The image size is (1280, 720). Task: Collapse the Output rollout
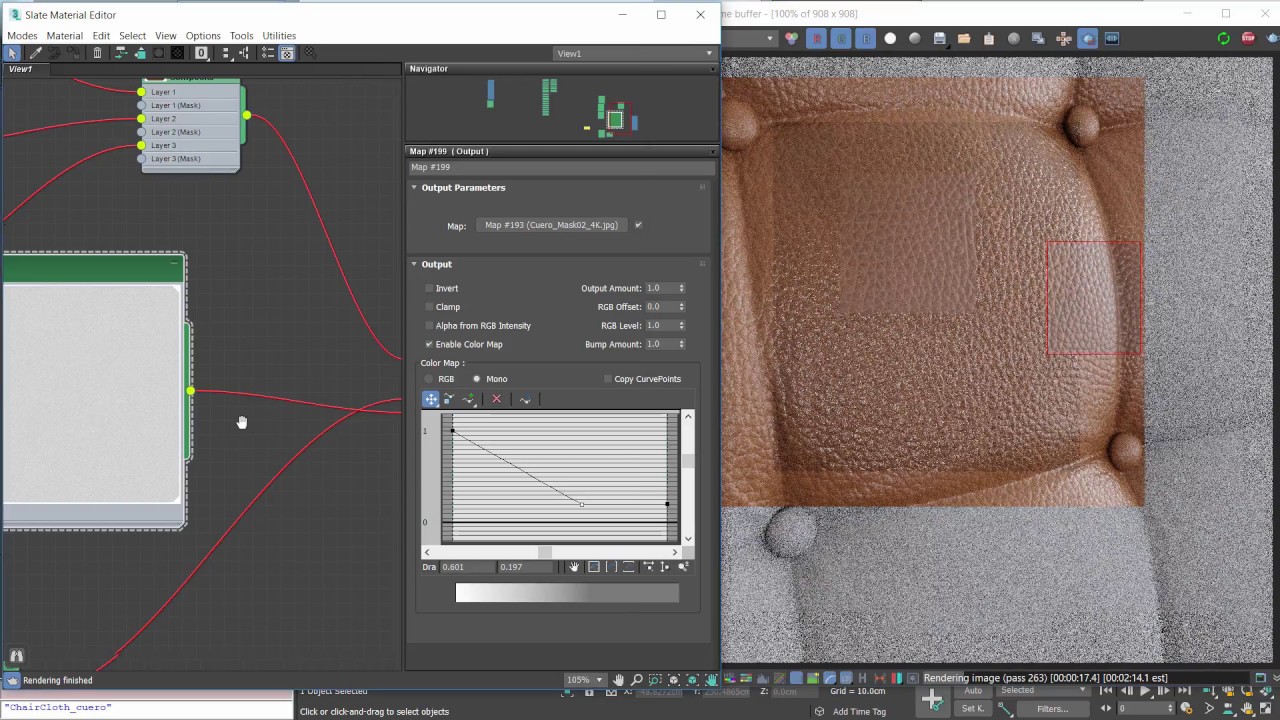pyautogui.click(x=414, y=264)
